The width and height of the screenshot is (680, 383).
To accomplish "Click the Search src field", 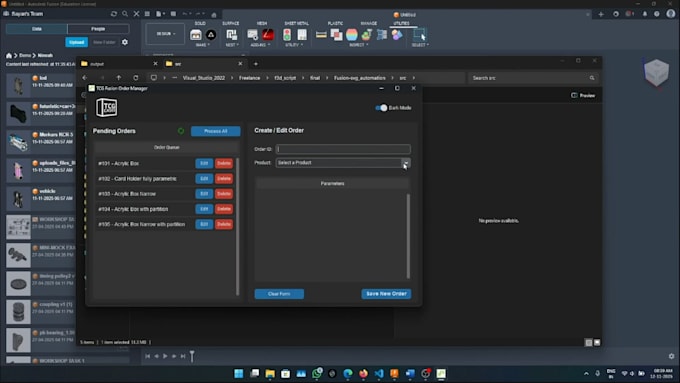I will click(x=533, y=78).
